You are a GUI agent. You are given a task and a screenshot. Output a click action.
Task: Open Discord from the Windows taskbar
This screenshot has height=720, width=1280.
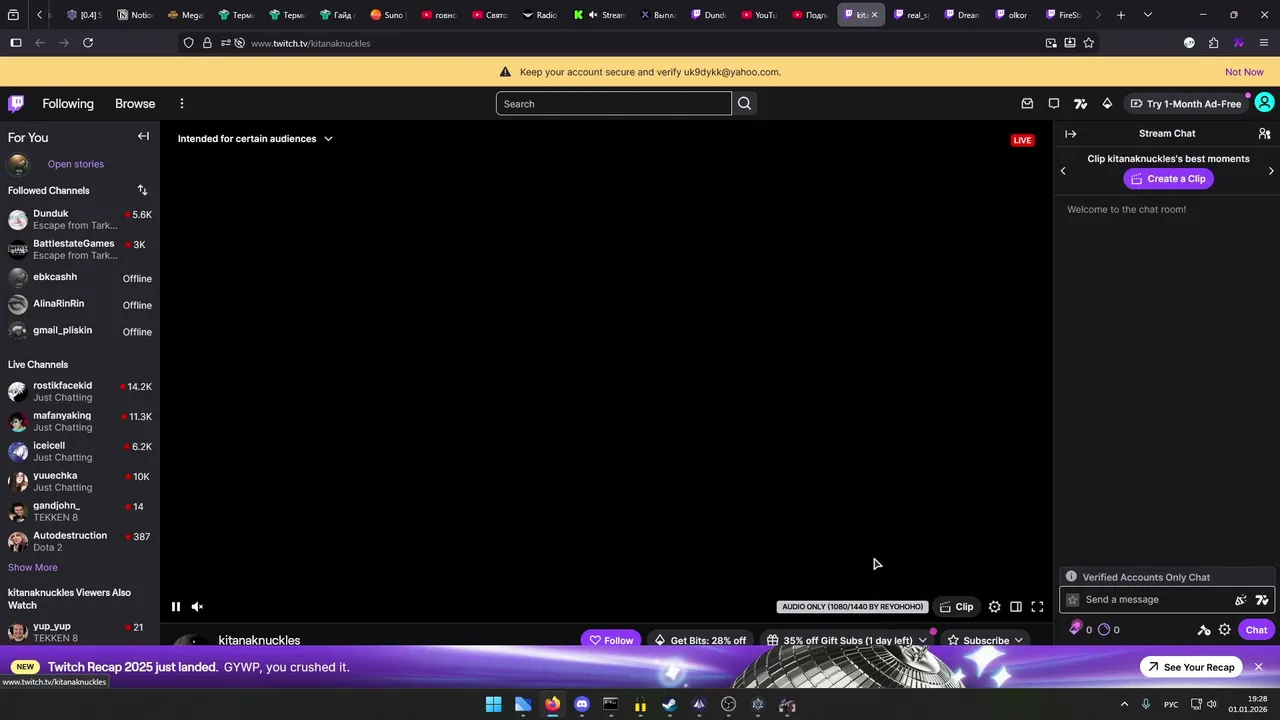(x=582, y=705)
